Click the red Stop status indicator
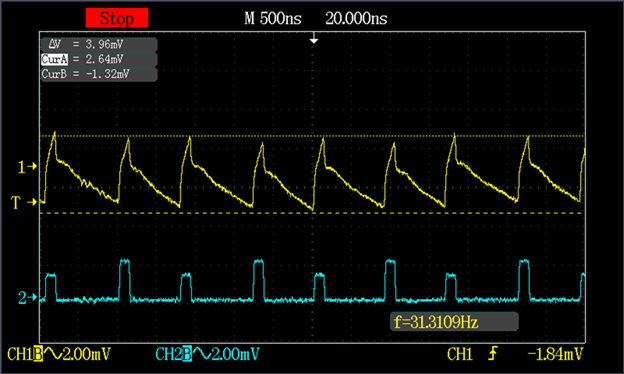The image size is (624, 374). pos(117,18)
